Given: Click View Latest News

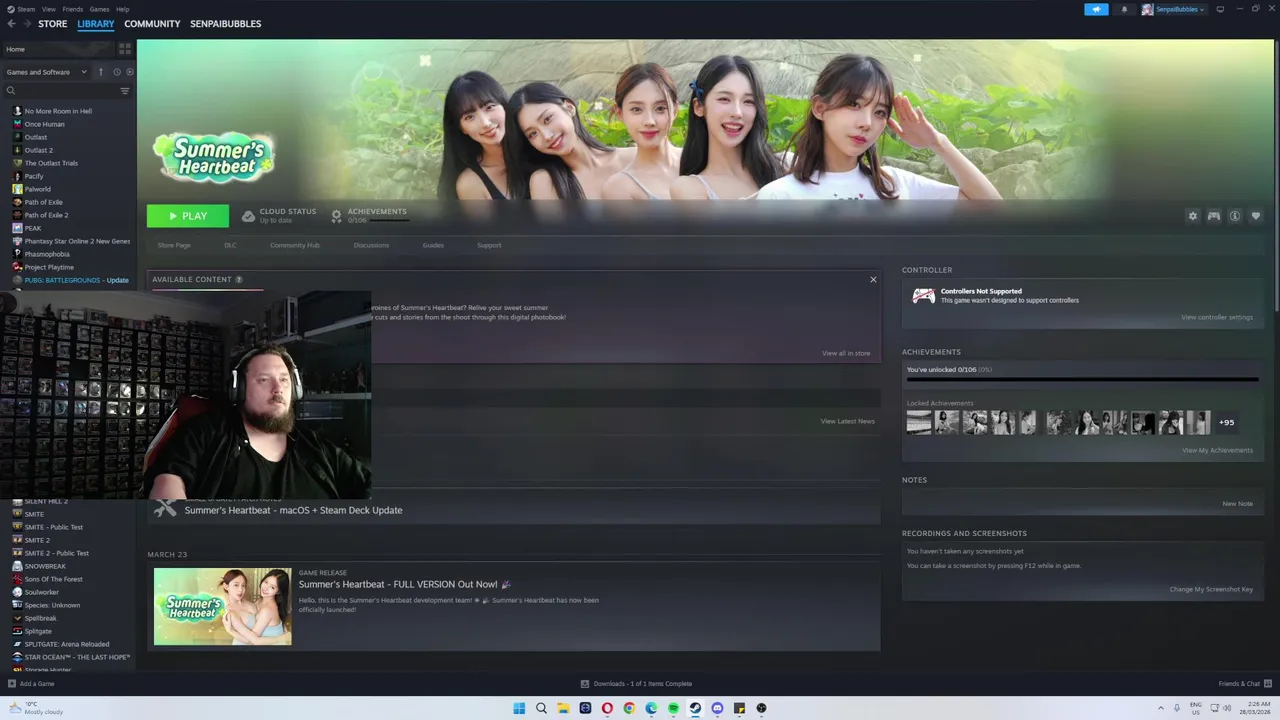Looking at the screenshot, I should pyautogui.click(x=848, y=421).
